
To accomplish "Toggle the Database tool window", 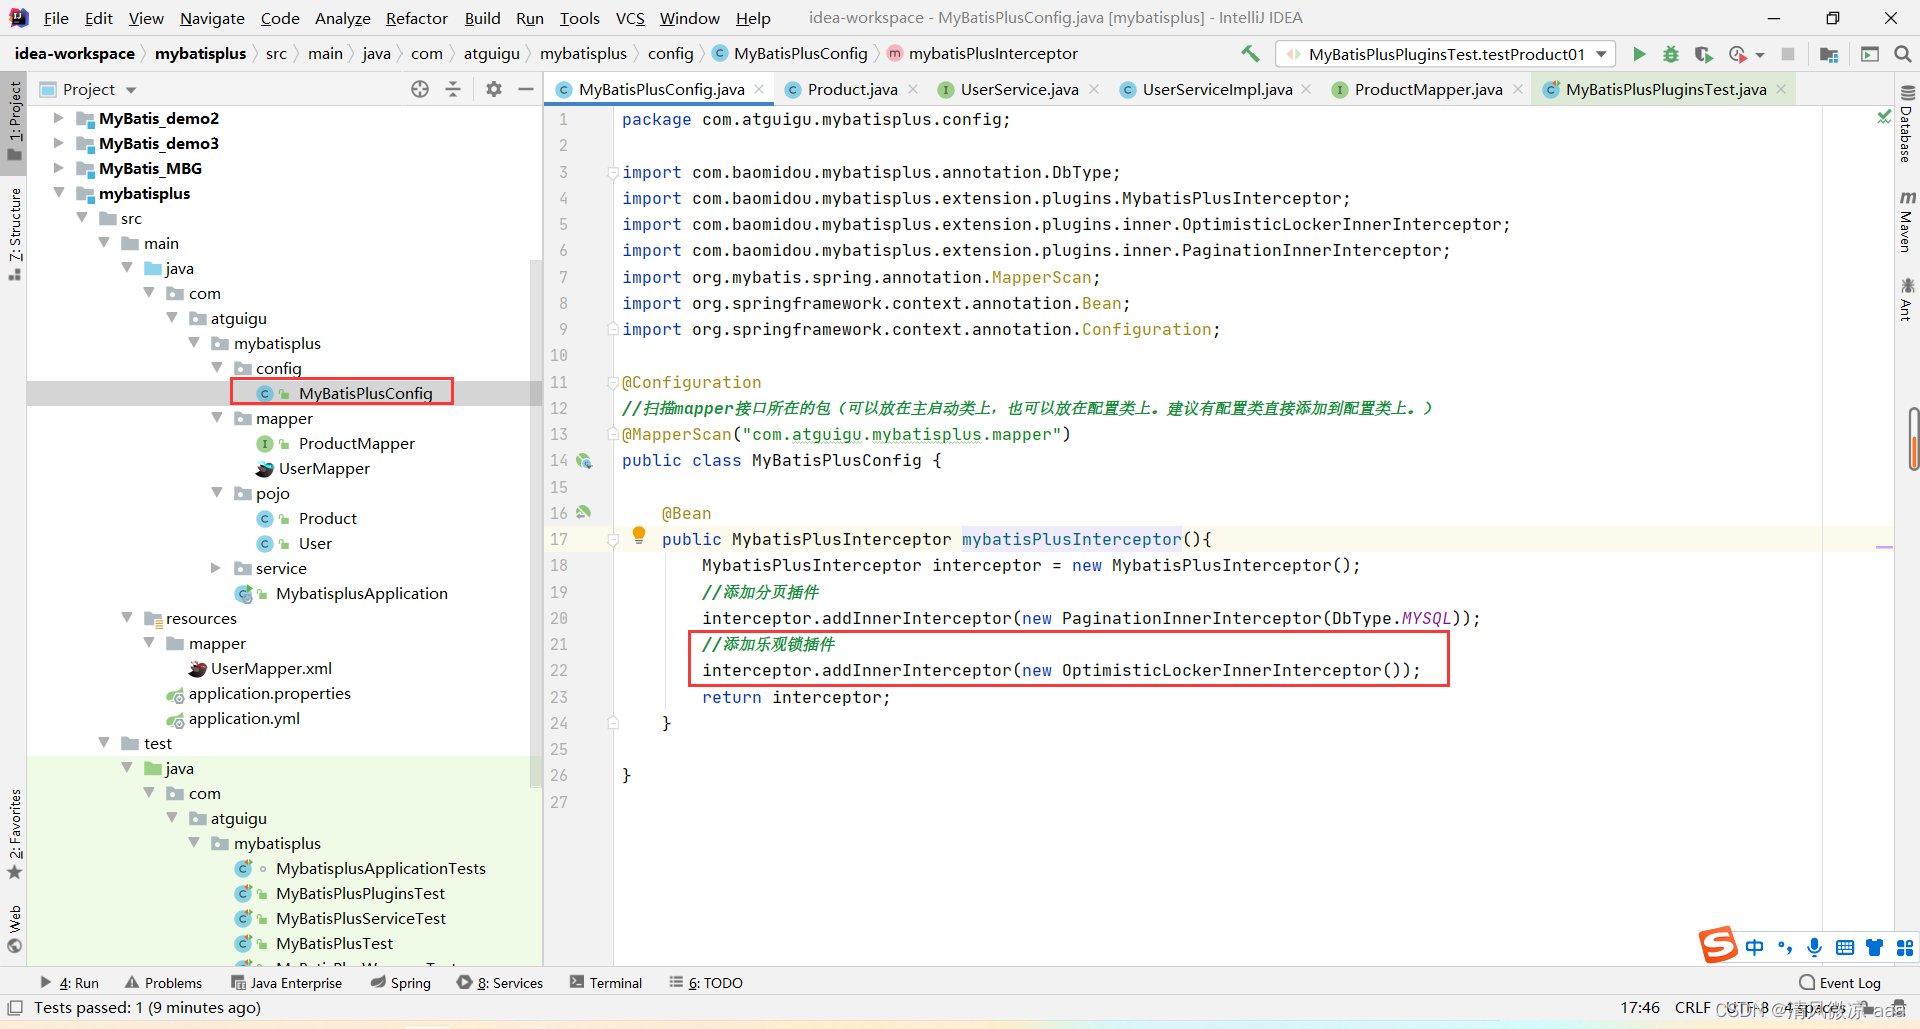I will [x=1906, y=125].
